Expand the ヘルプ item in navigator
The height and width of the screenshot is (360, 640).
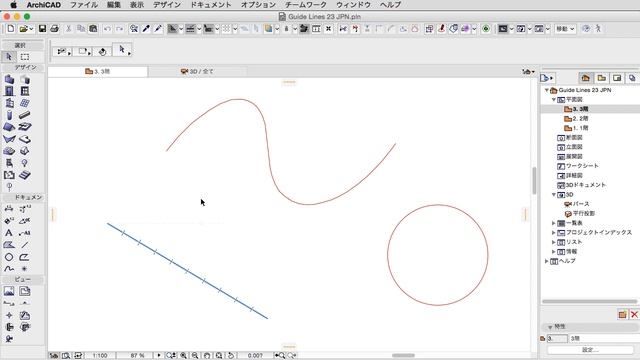click(547, 261)
